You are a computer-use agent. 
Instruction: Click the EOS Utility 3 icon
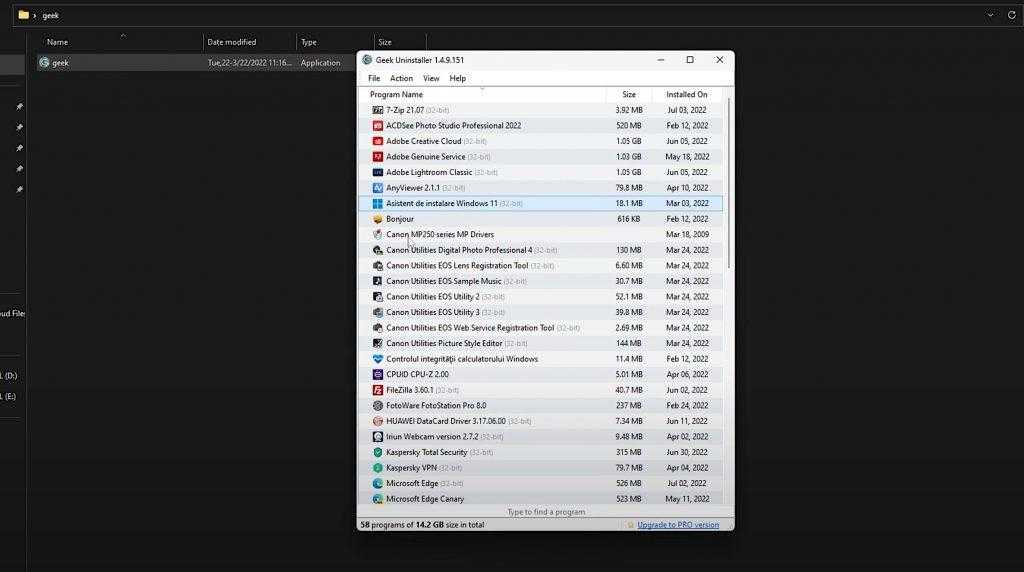377,313
